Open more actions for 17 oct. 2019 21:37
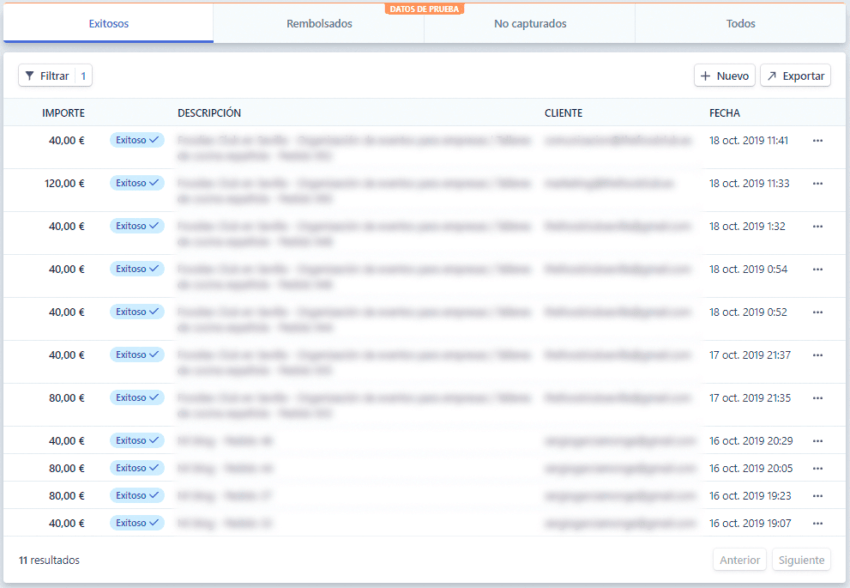Viewport: 850px width, 588px height. [x=817, y=355]
